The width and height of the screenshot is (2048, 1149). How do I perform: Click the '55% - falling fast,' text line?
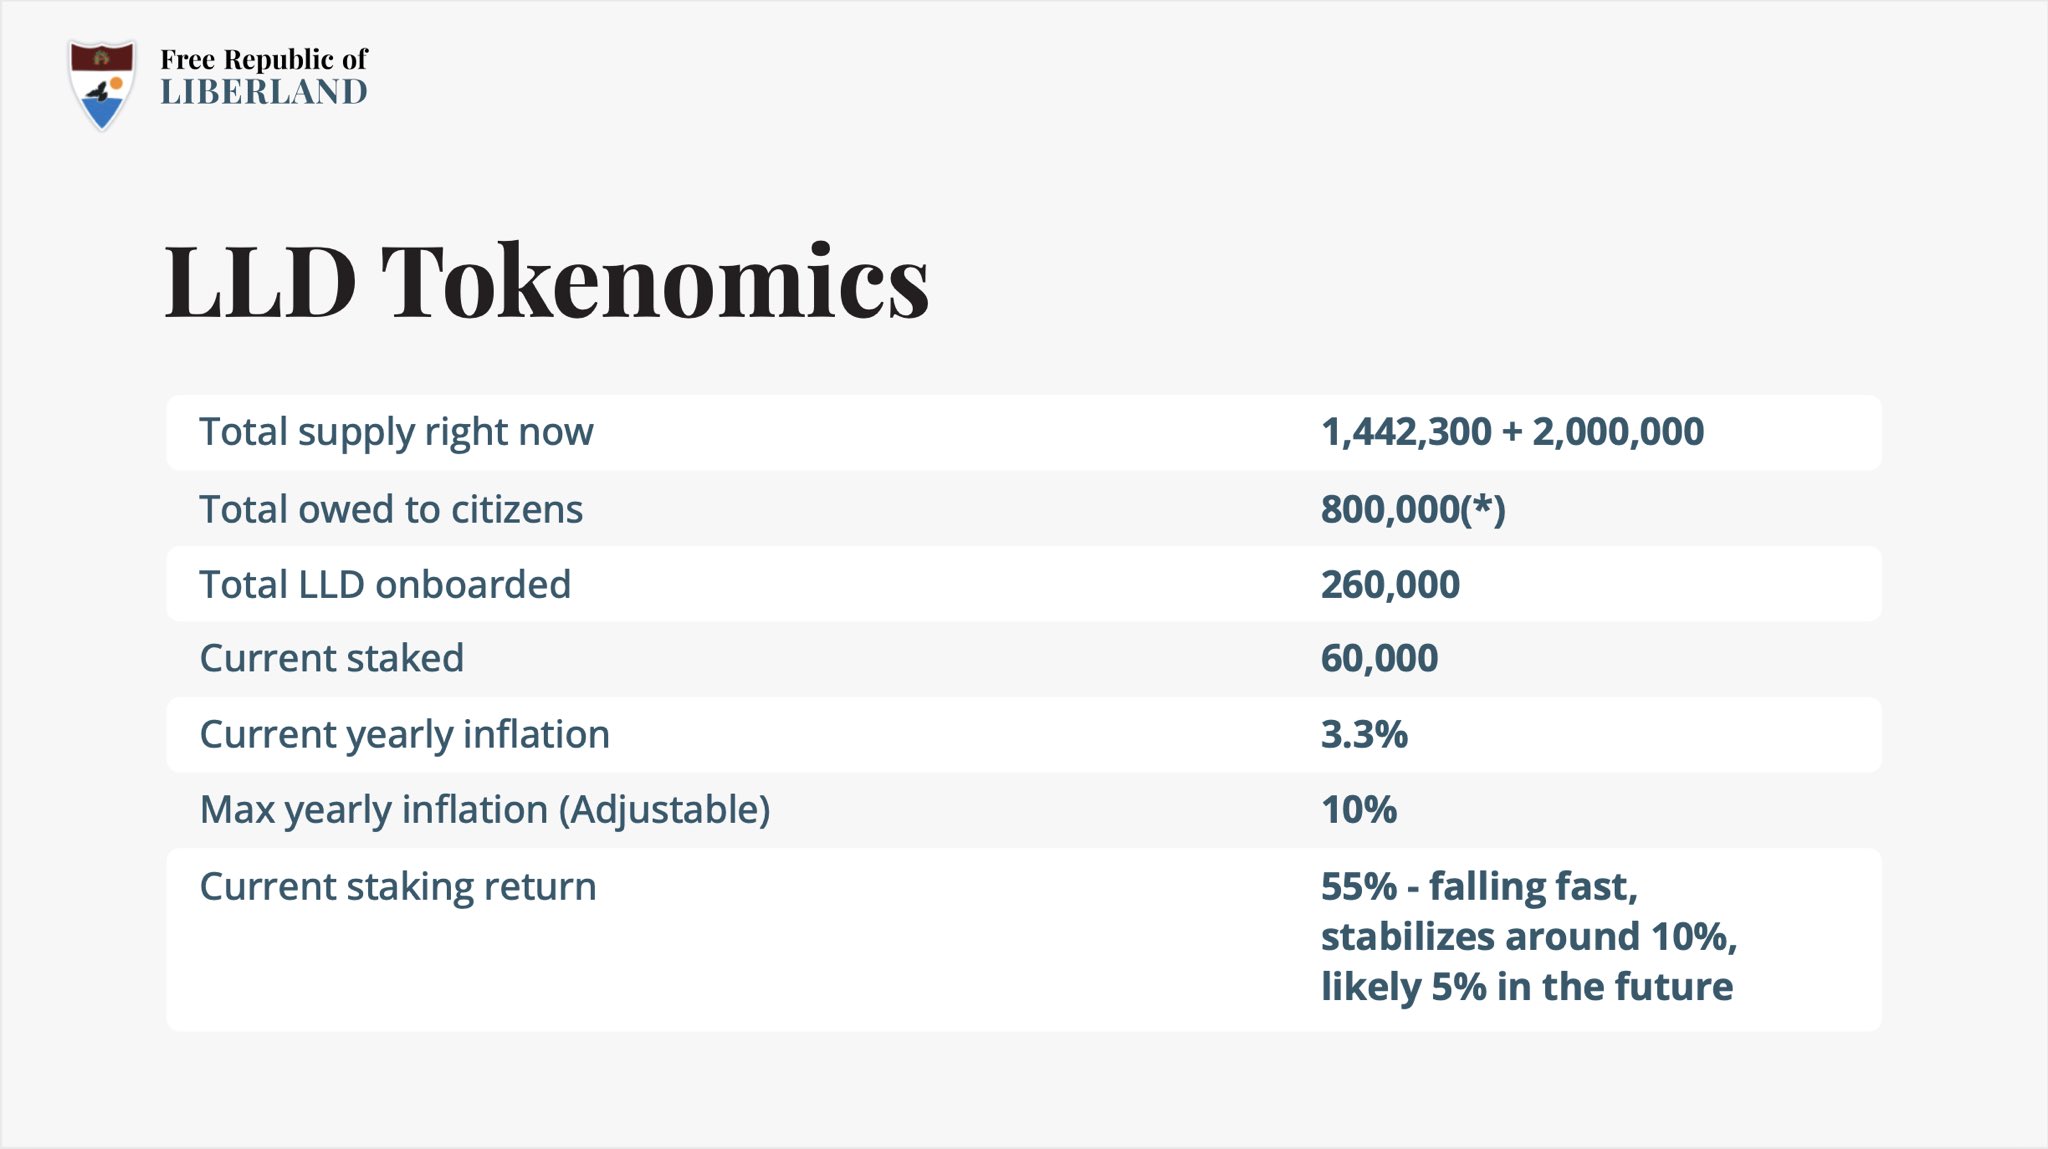coord(1479,887)
